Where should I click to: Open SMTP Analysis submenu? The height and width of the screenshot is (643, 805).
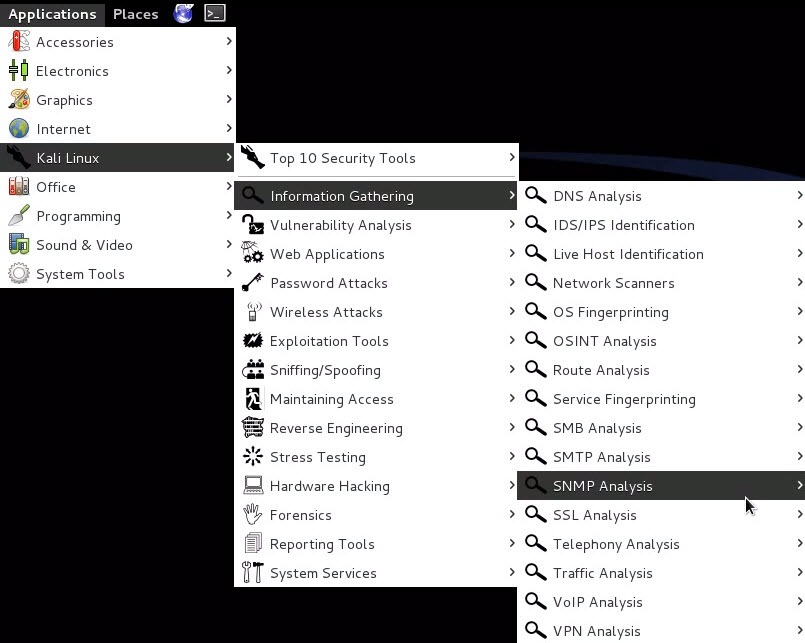click(x=661, y=457)
